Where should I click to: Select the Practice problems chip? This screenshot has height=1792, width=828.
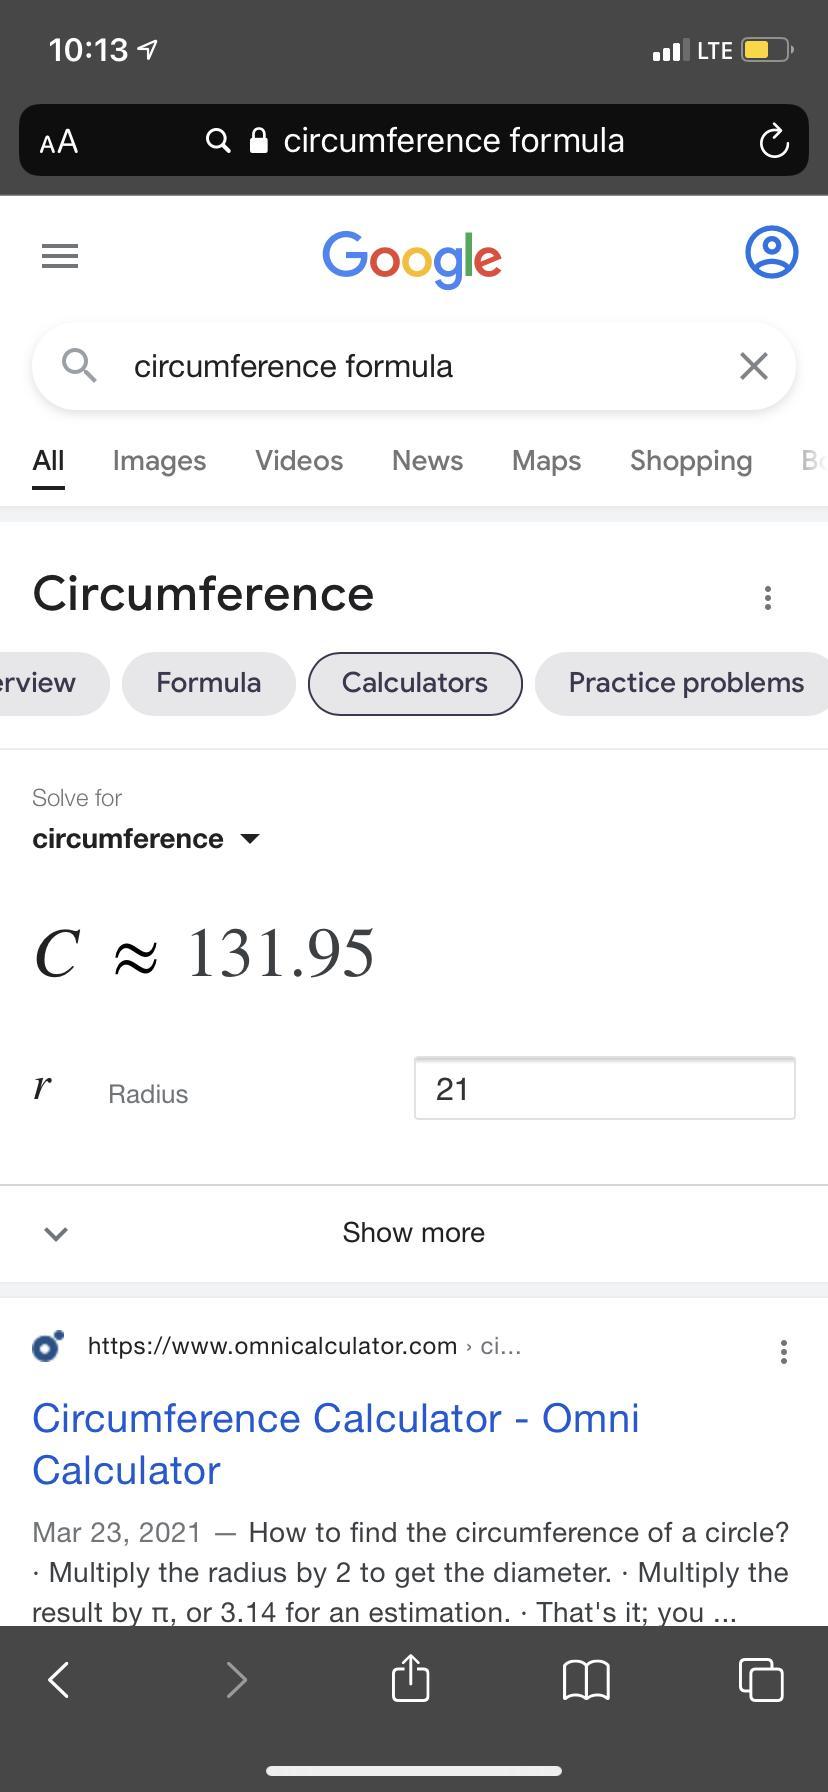click(685, 683)
